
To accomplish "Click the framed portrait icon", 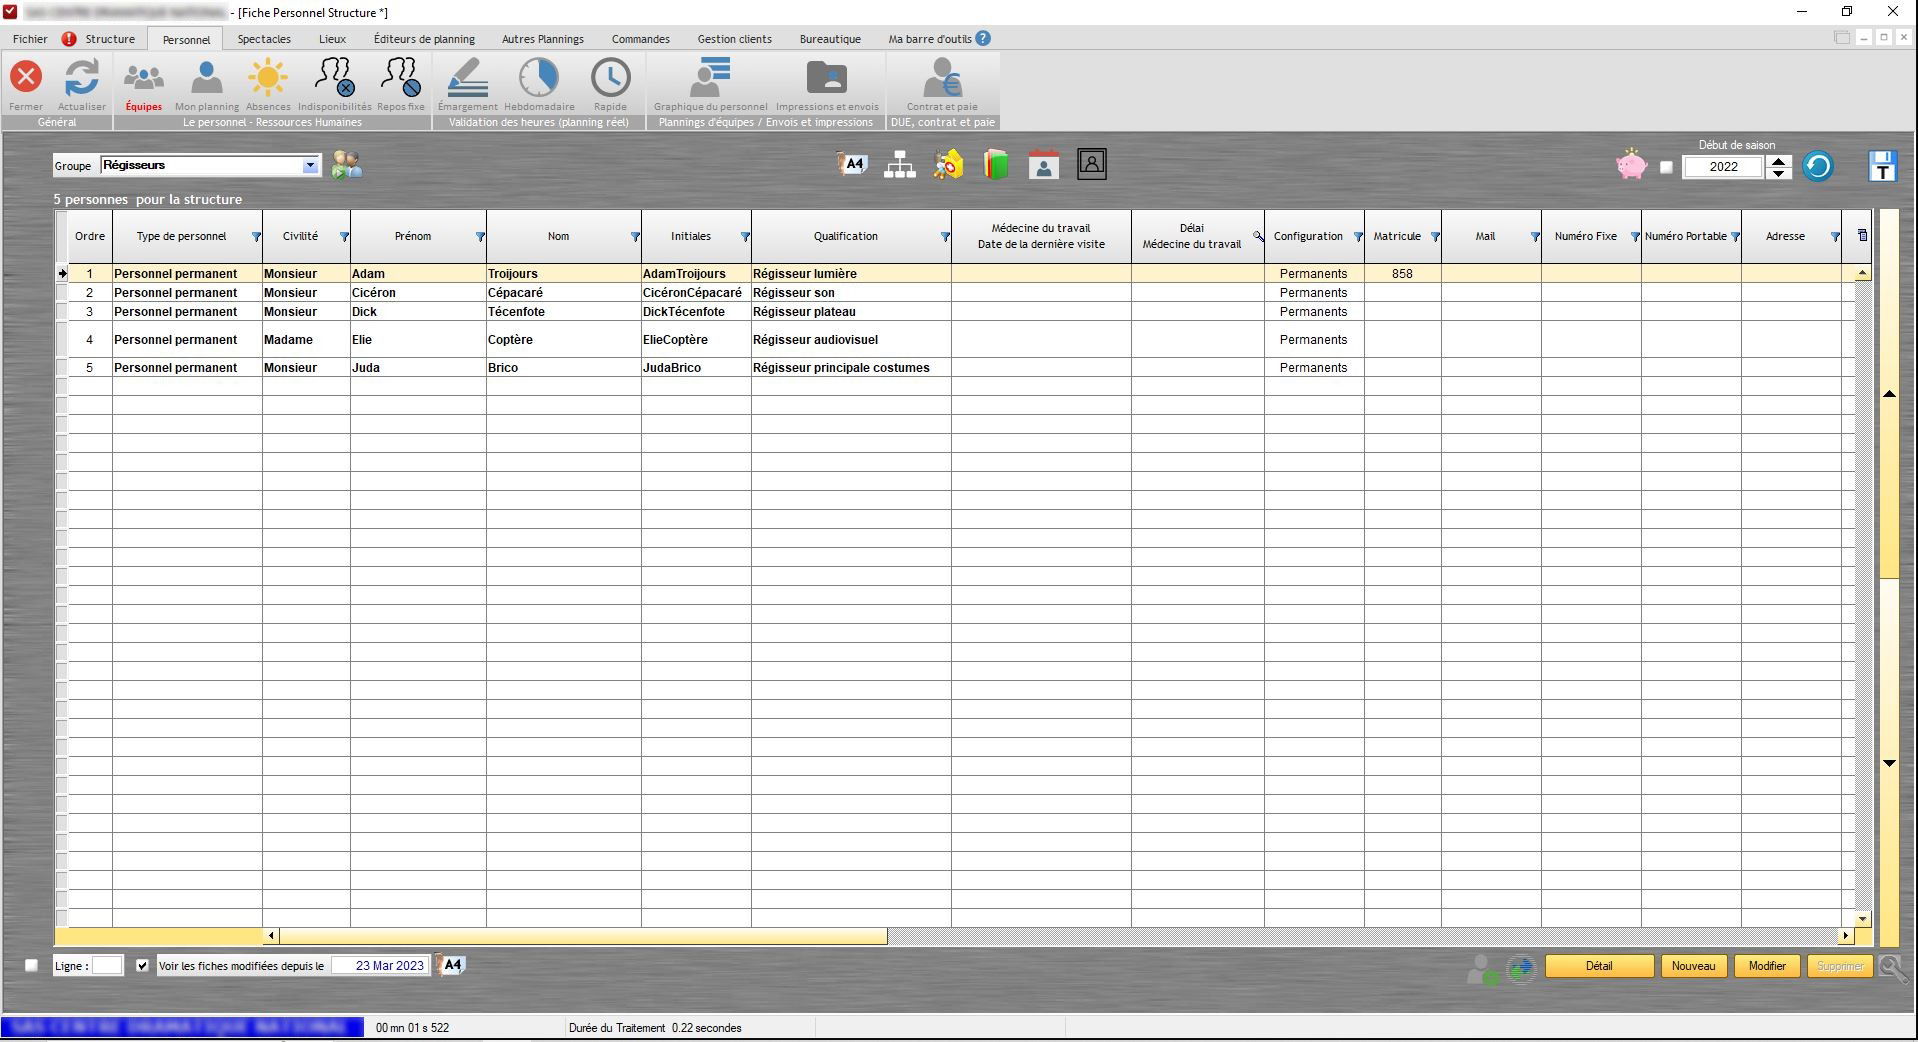I will (x=1092, y=164).
